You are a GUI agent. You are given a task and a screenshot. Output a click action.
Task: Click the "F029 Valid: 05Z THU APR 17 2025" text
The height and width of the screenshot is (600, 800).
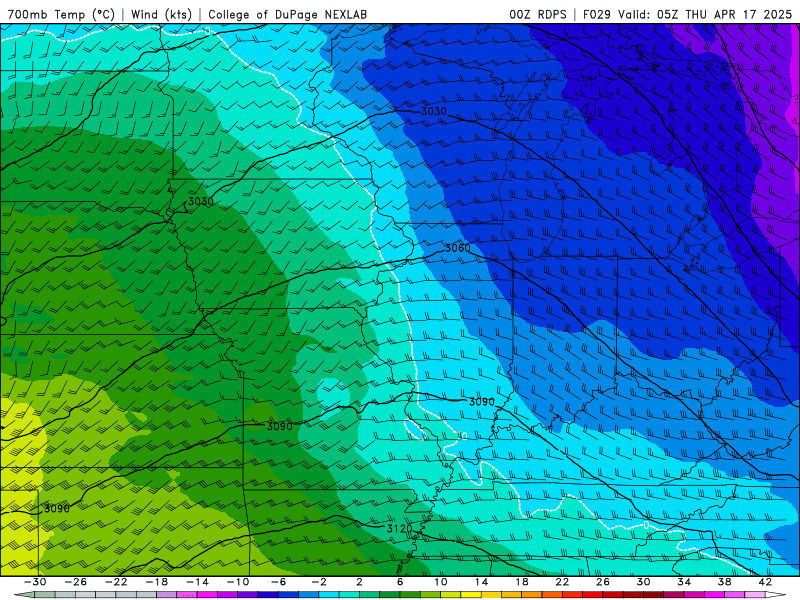point(687,14)
